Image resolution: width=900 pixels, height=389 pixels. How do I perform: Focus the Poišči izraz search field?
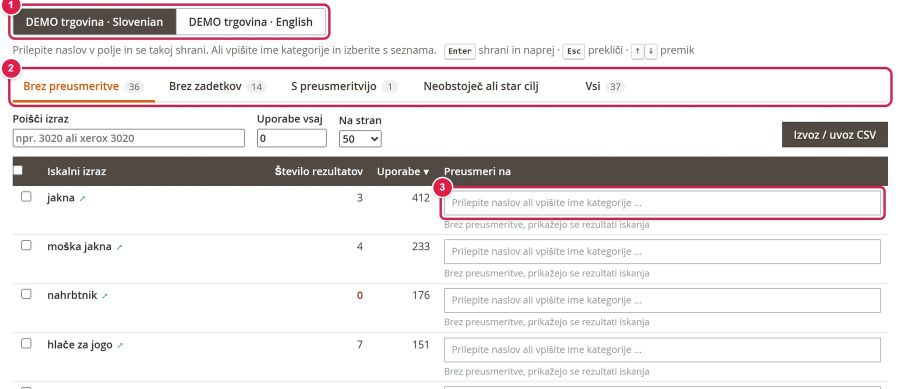(x=129, y=138)
